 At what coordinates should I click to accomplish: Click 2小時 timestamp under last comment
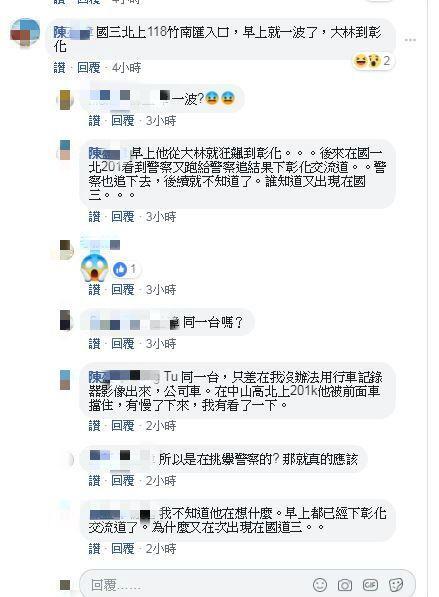click(161, 549)
